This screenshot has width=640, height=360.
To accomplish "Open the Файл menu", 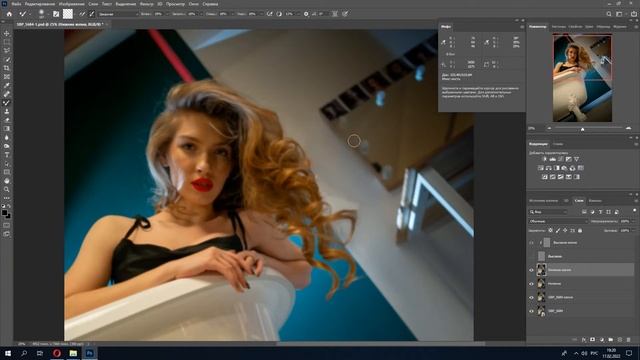I will click(16, 4).
